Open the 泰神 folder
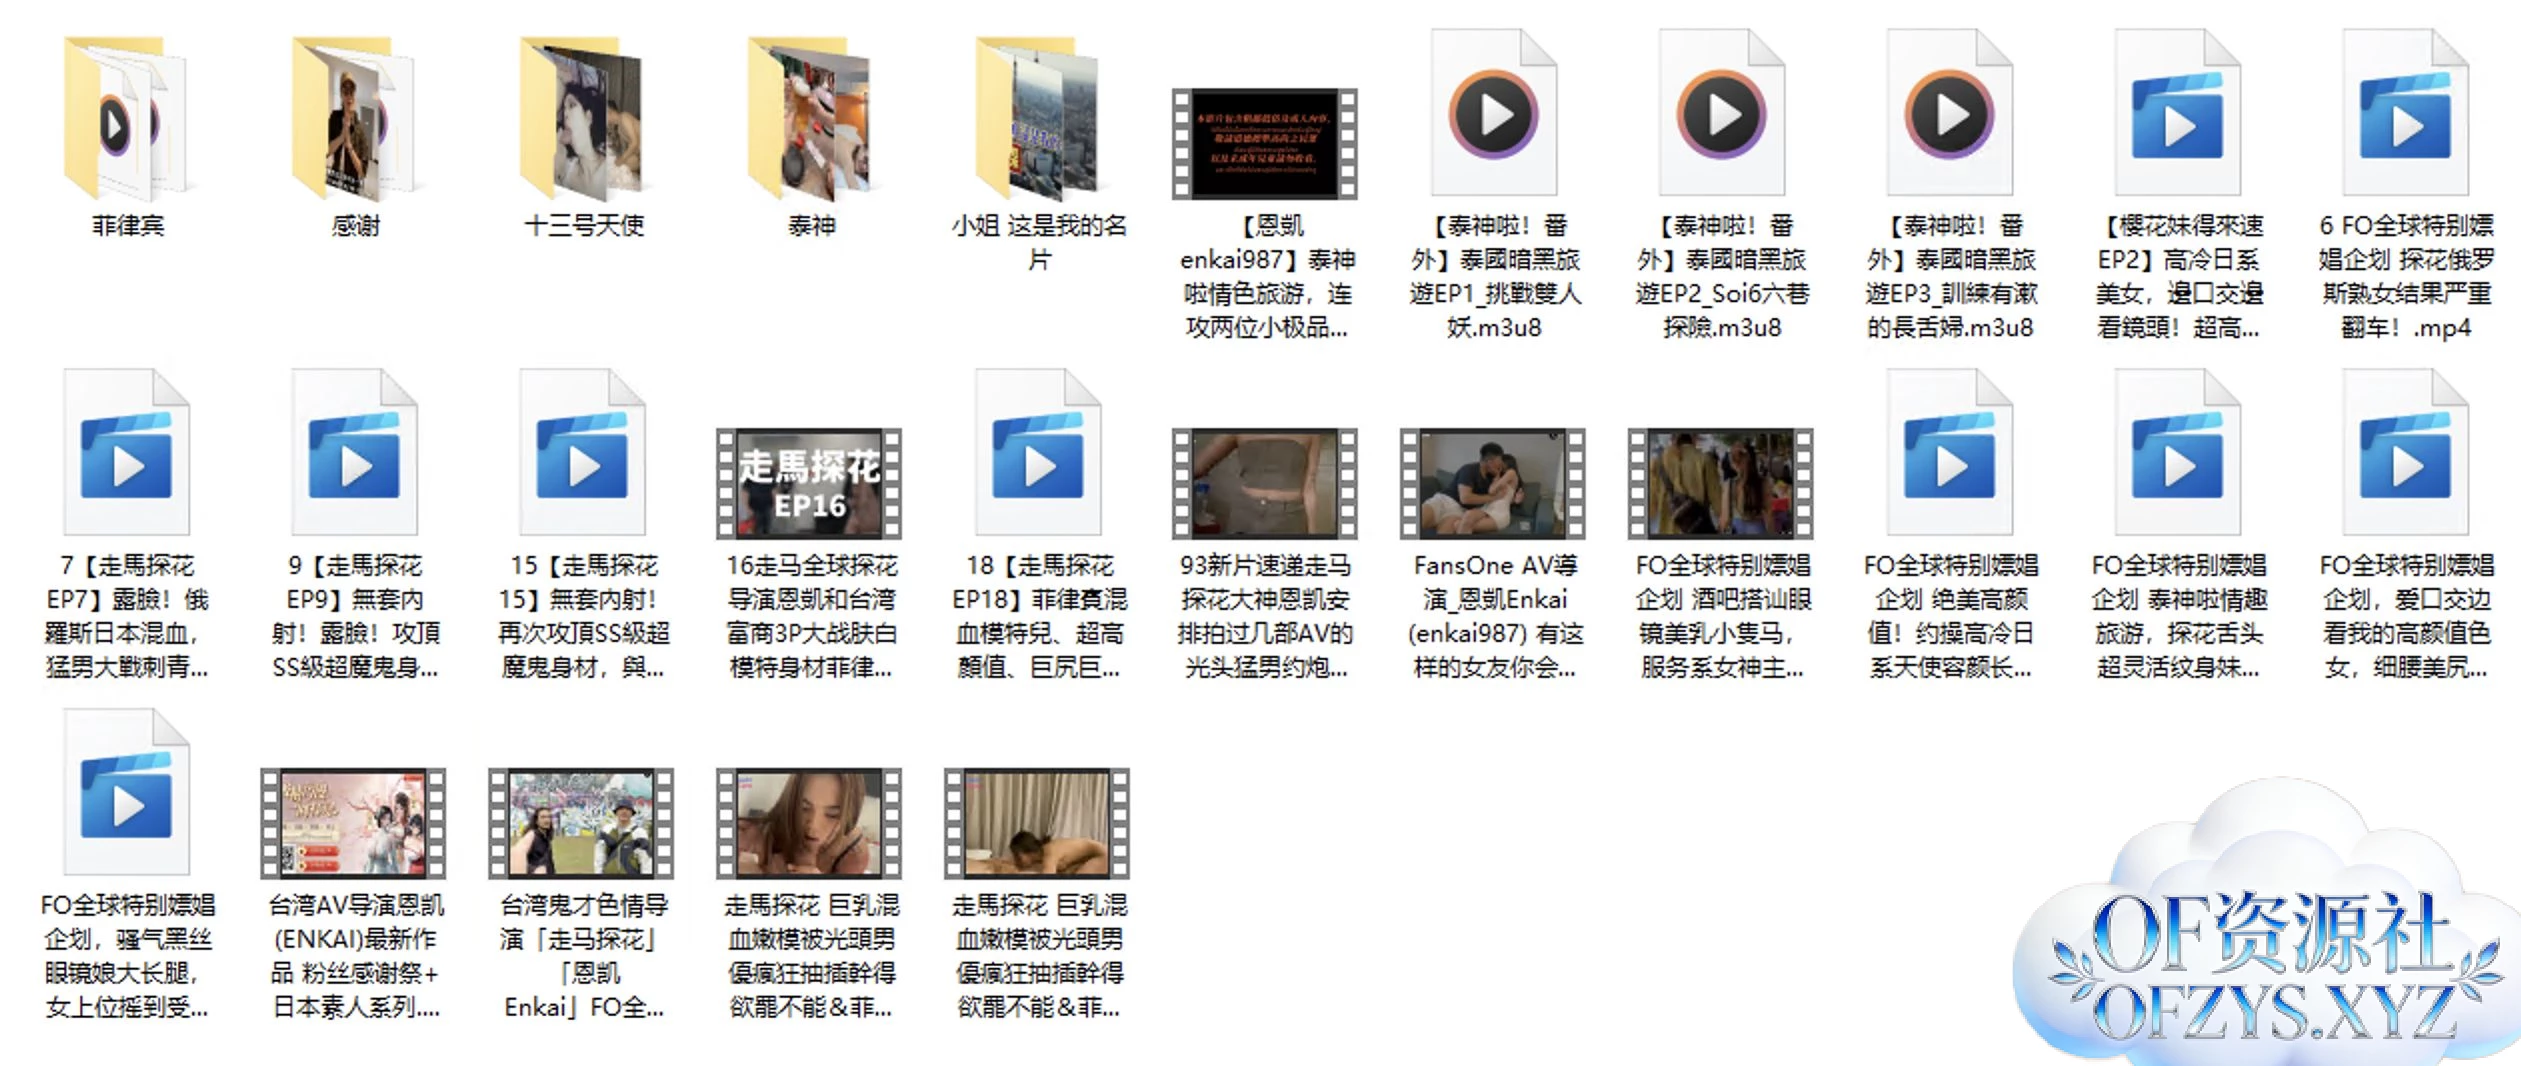The image size is (2521, 1066). point(811,118)
